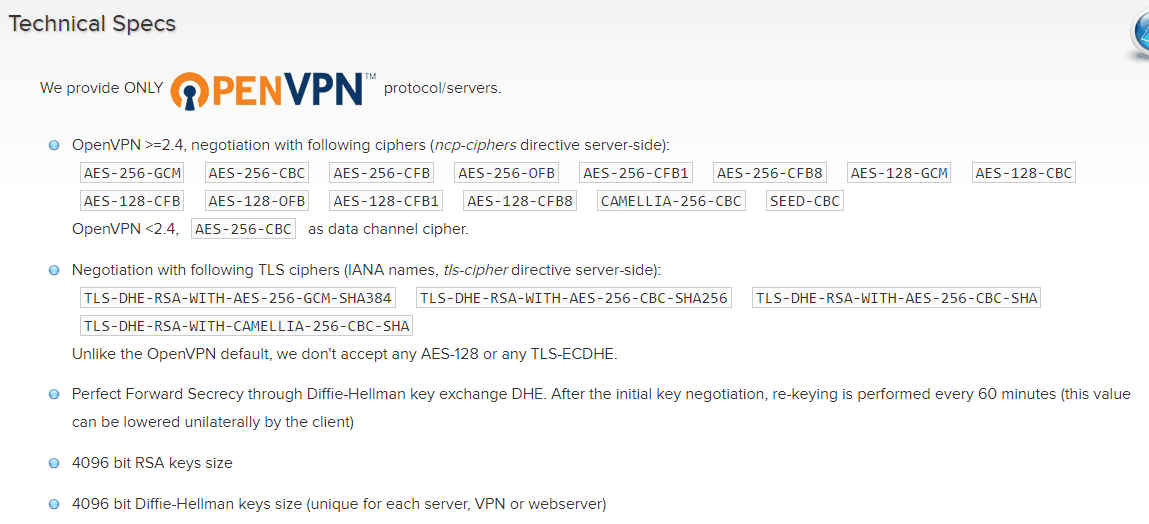Click the SEED-CBC cipher tag
The width and height of the screenshot is (1149, 524).
(x=805, y=201)
